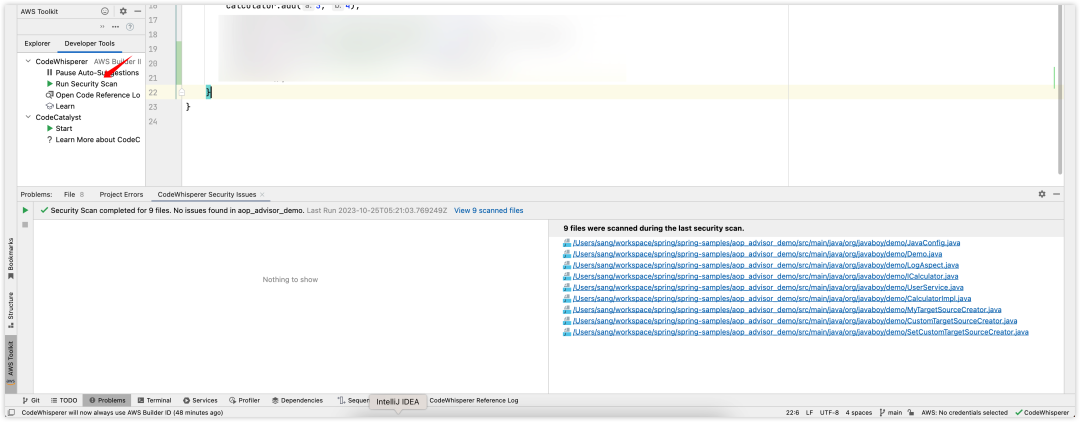The width and height of the screenshot is (1080, 422).
Task: Click cursor position 22:6 in status bar
Action: click(x=793, y=412)
